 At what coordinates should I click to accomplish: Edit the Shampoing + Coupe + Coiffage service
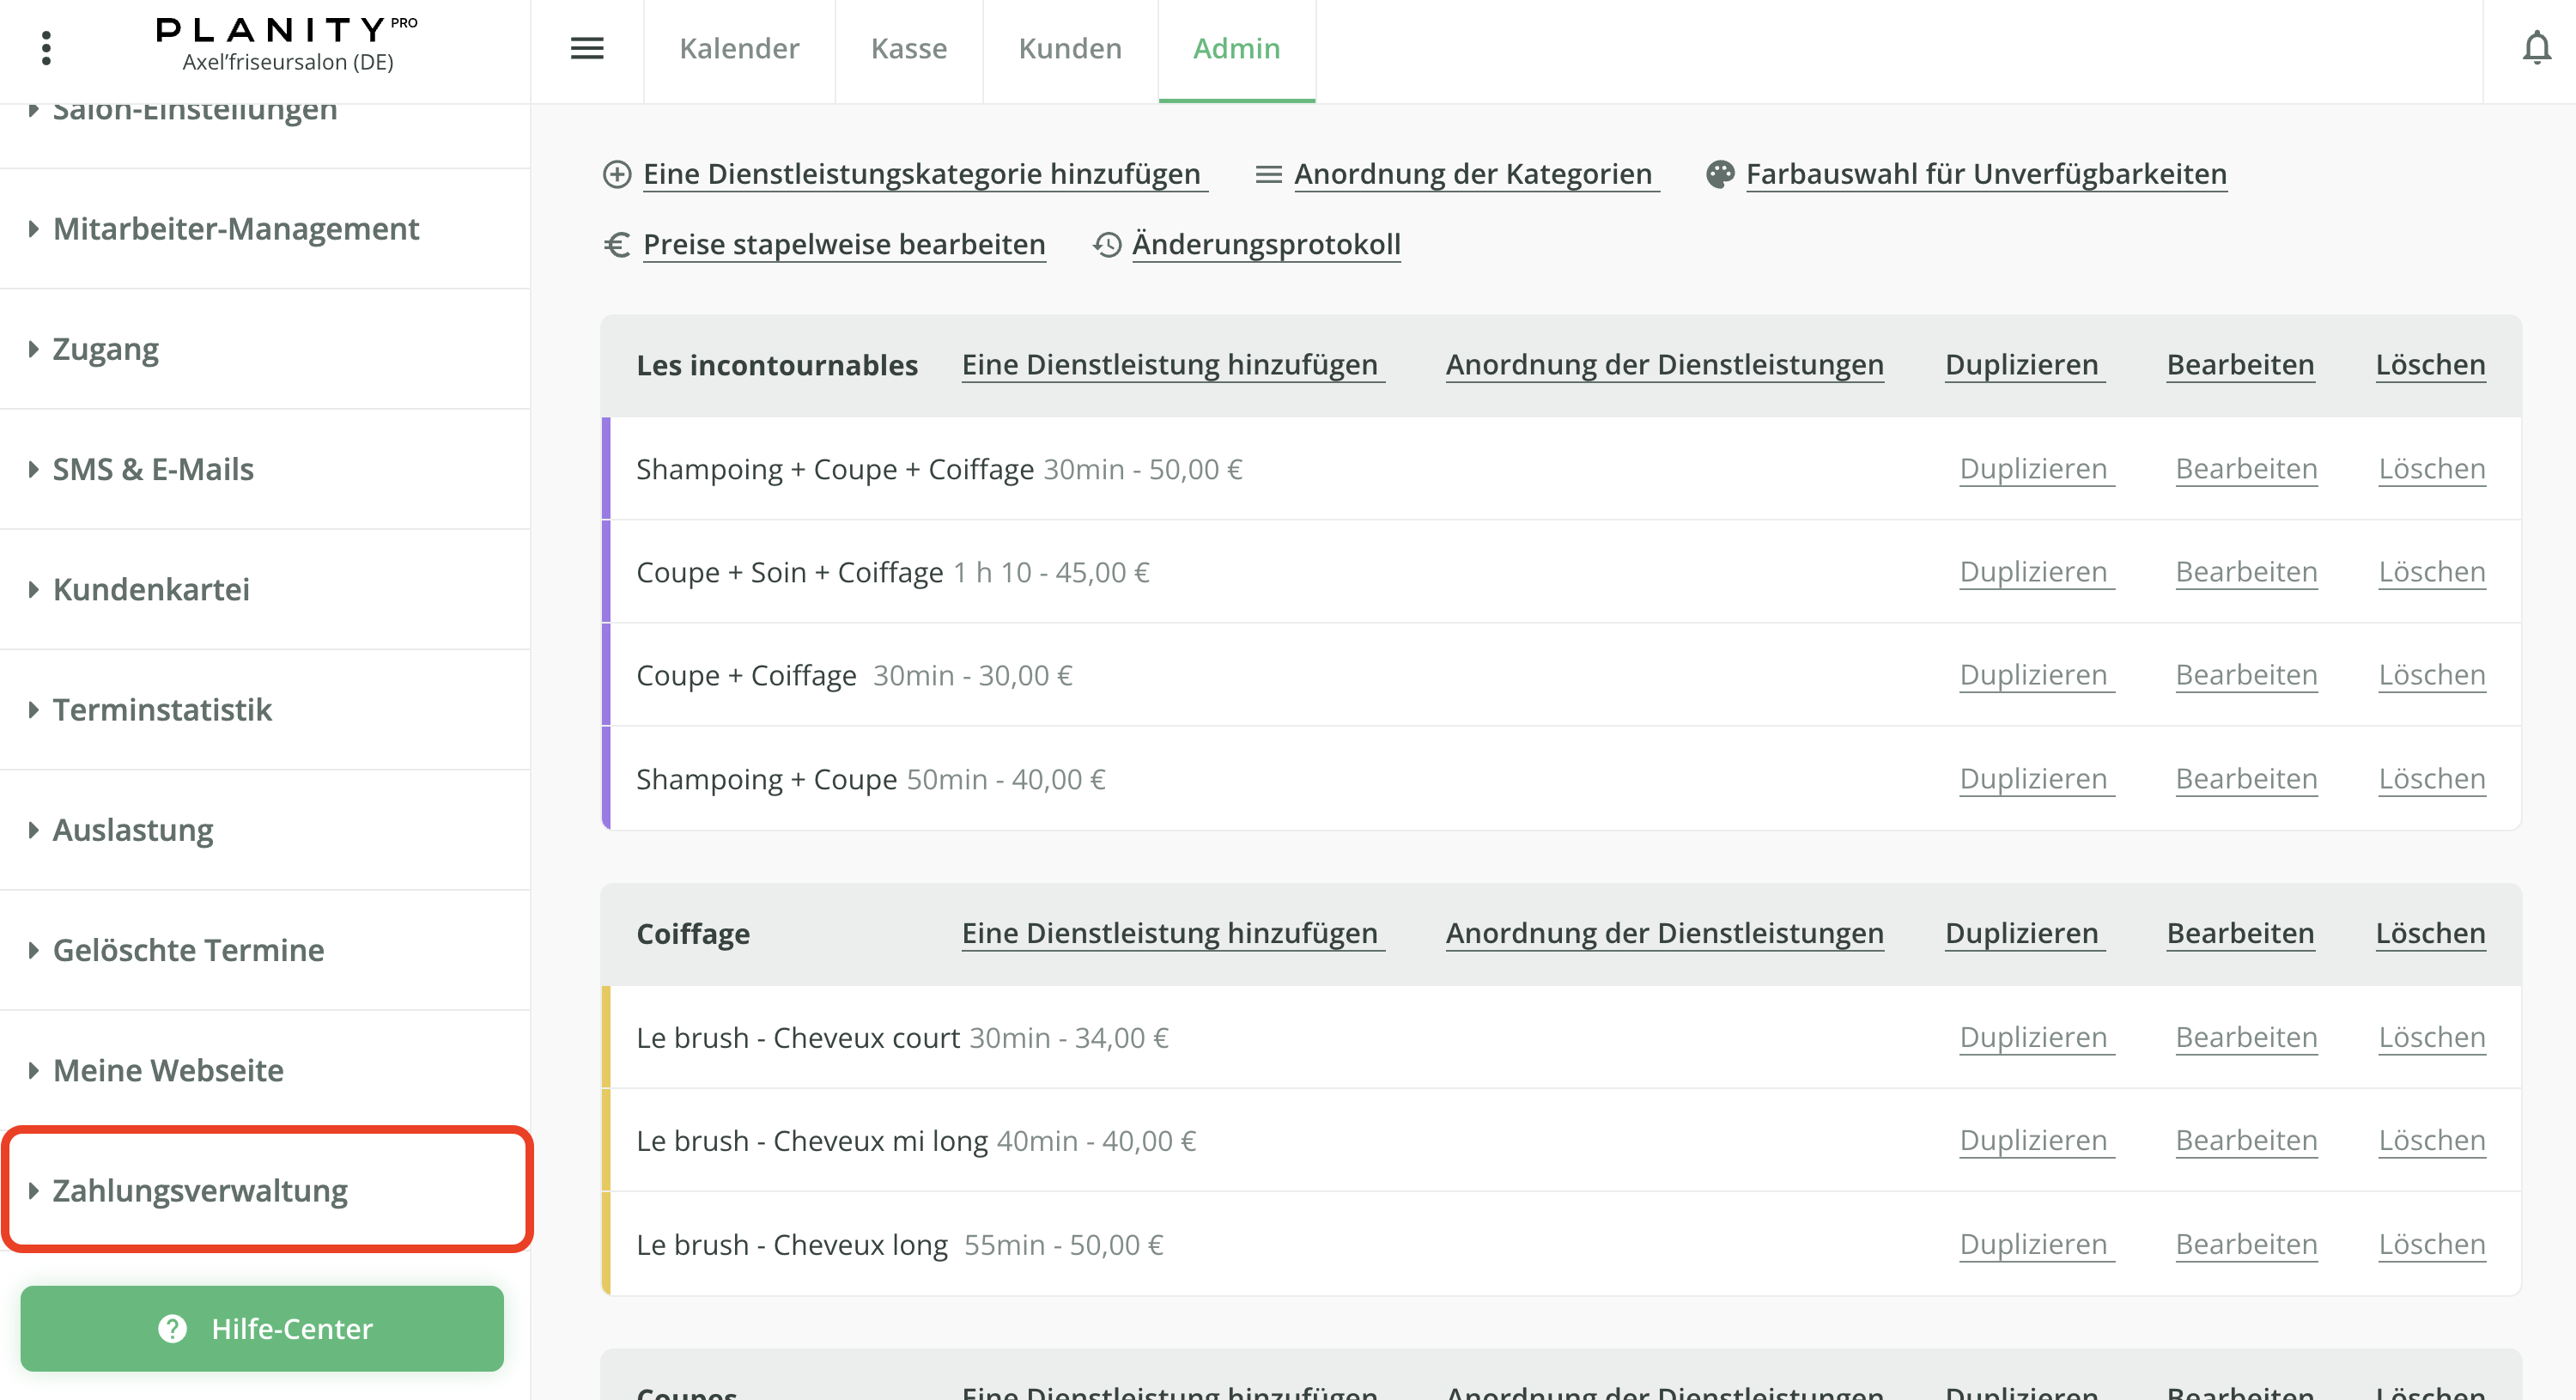click(x=2245, y=468)
